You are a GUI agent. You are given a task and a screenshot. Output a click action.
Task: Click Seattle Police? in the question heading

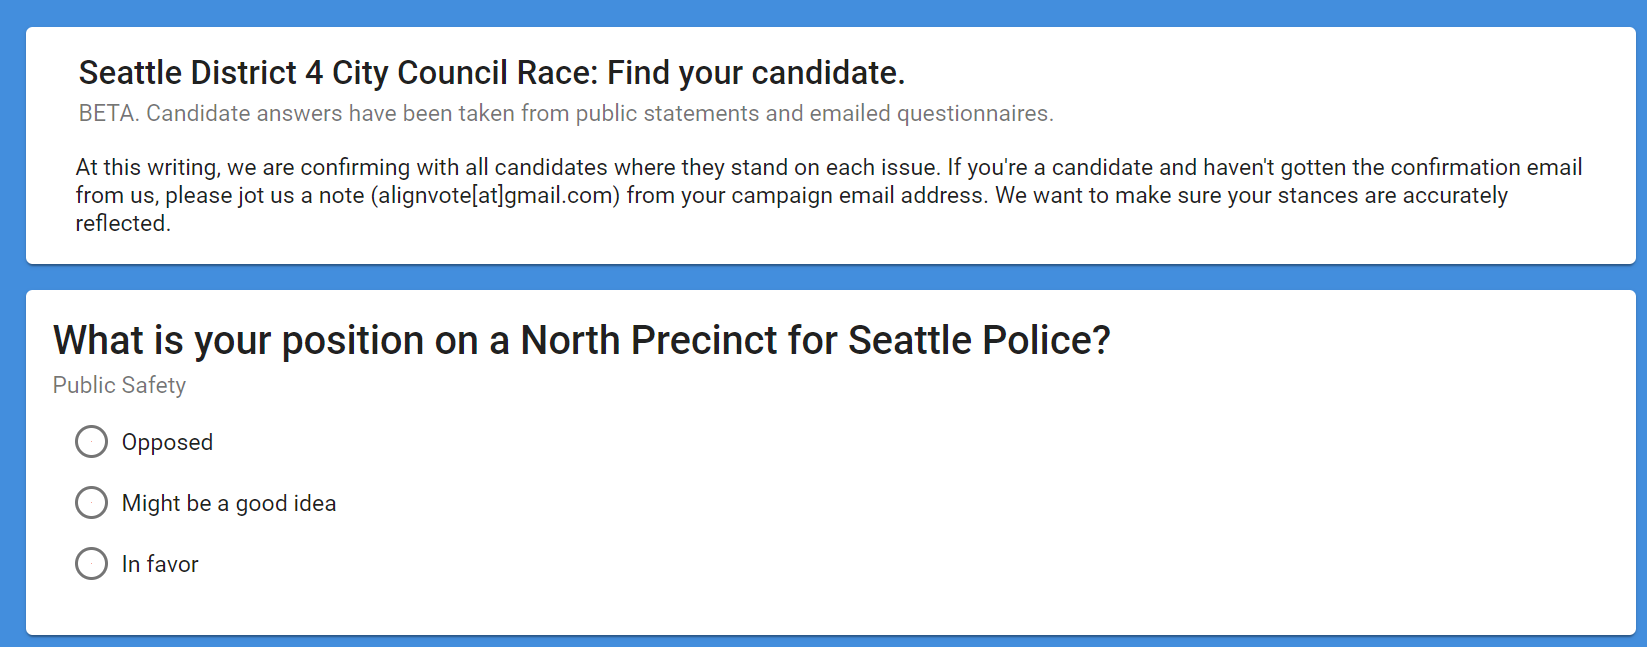coord(979,341)
